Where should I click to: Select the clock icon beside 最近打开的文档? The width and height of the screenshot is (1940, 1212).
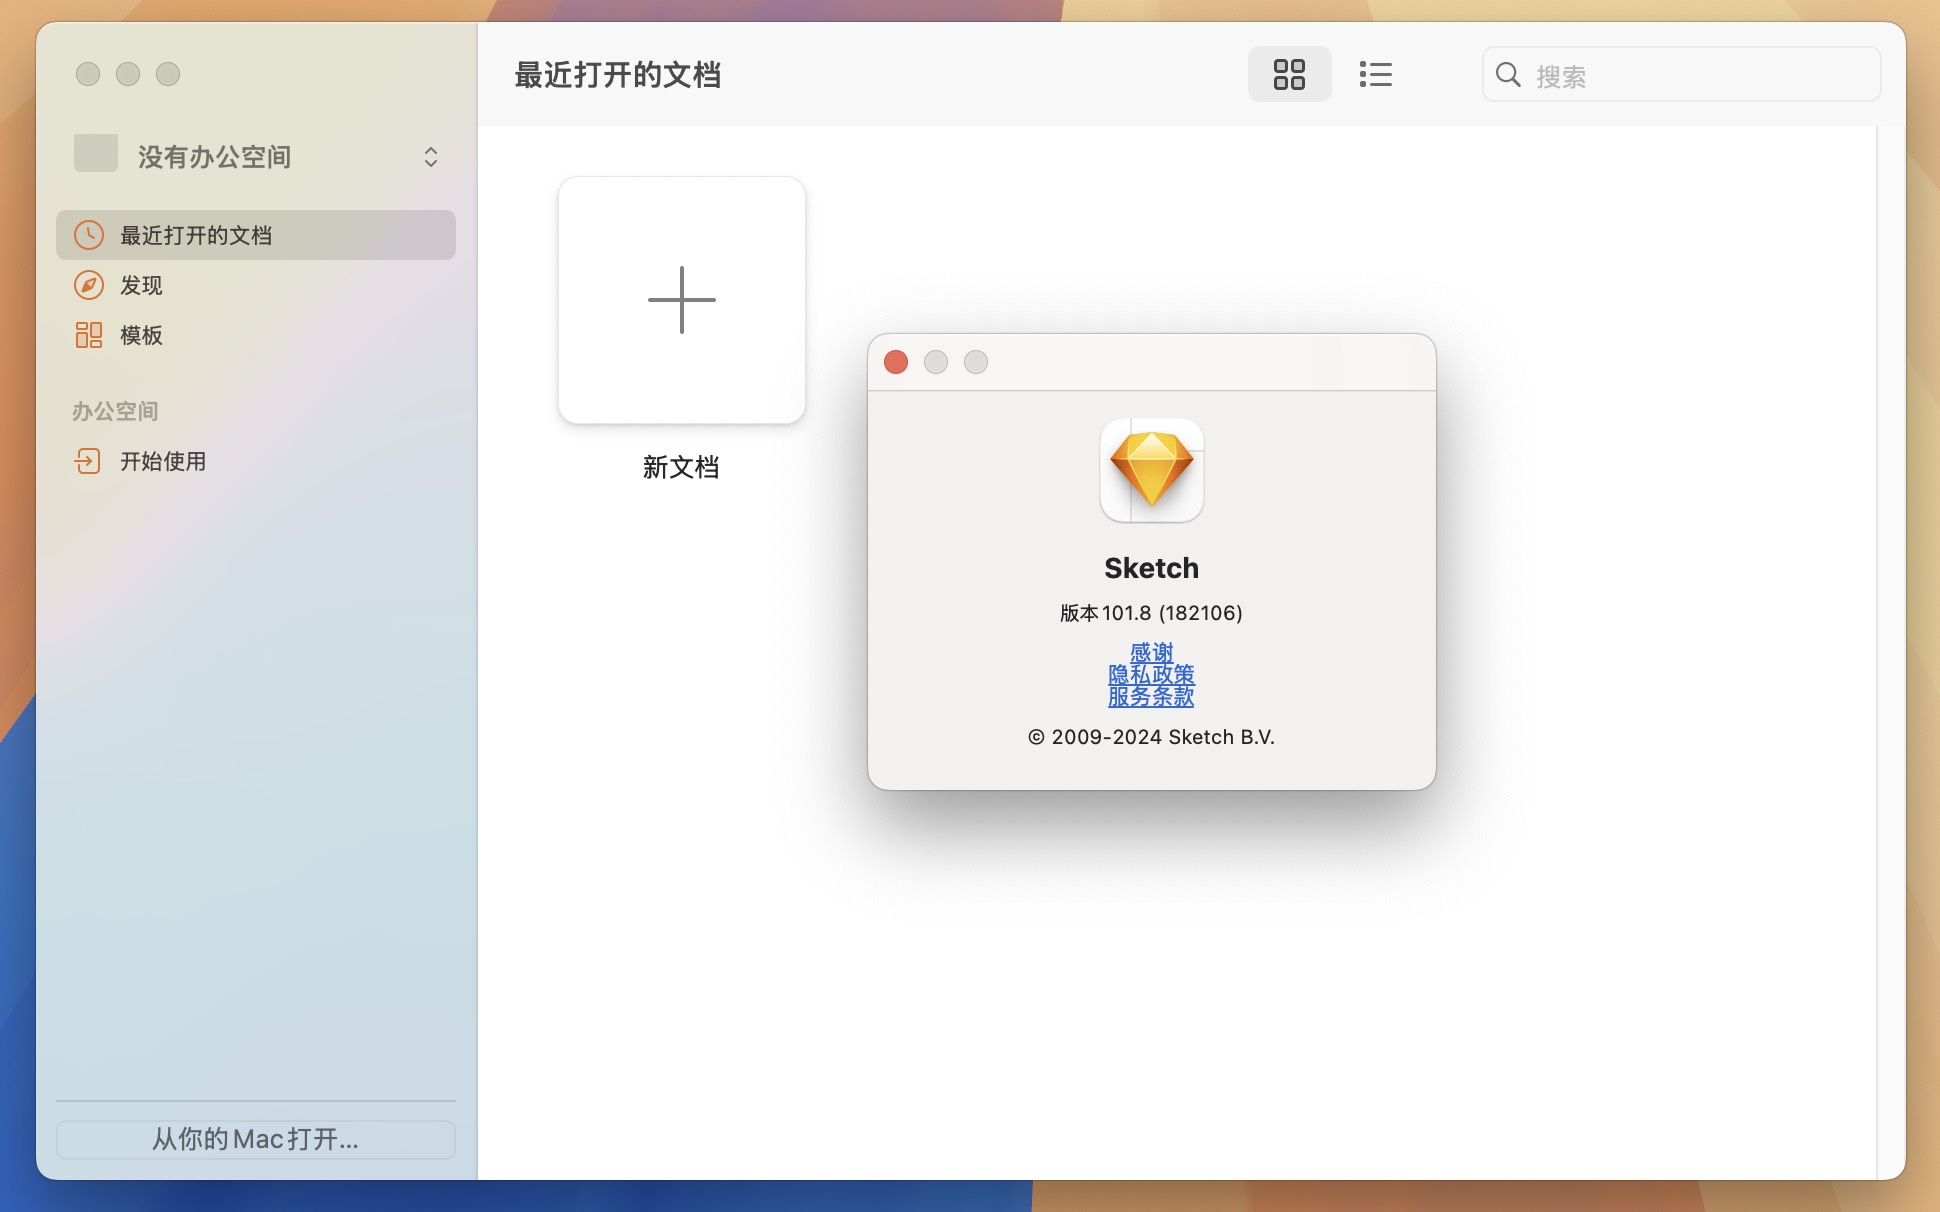89,235
